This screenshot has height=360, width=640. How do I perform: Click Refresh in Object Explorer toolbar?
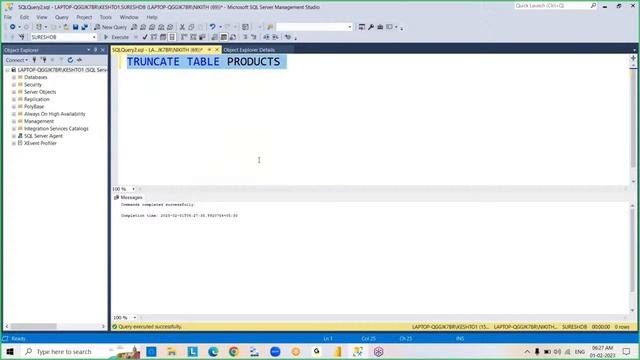coord(70,60)
